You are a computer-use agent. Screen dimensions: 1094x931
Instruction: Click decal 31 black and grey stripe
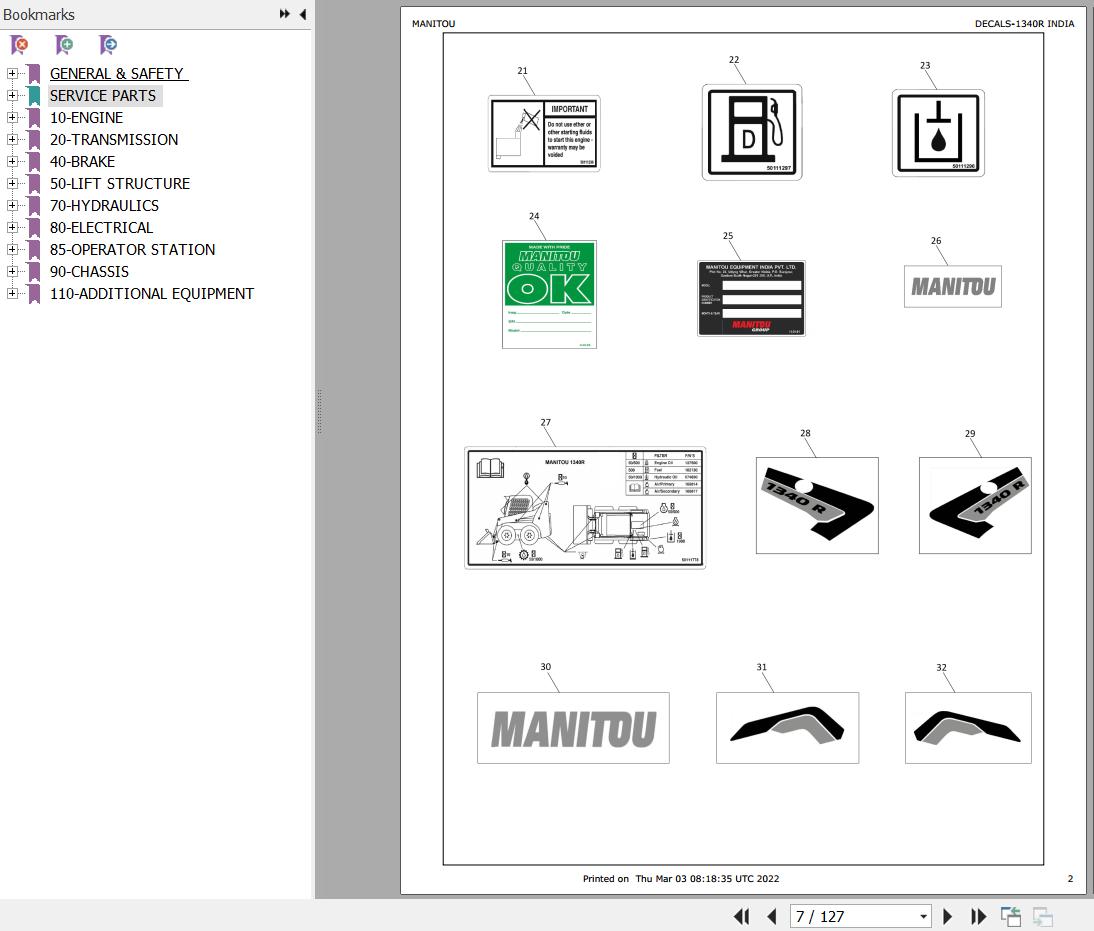(x=787, y=728)
